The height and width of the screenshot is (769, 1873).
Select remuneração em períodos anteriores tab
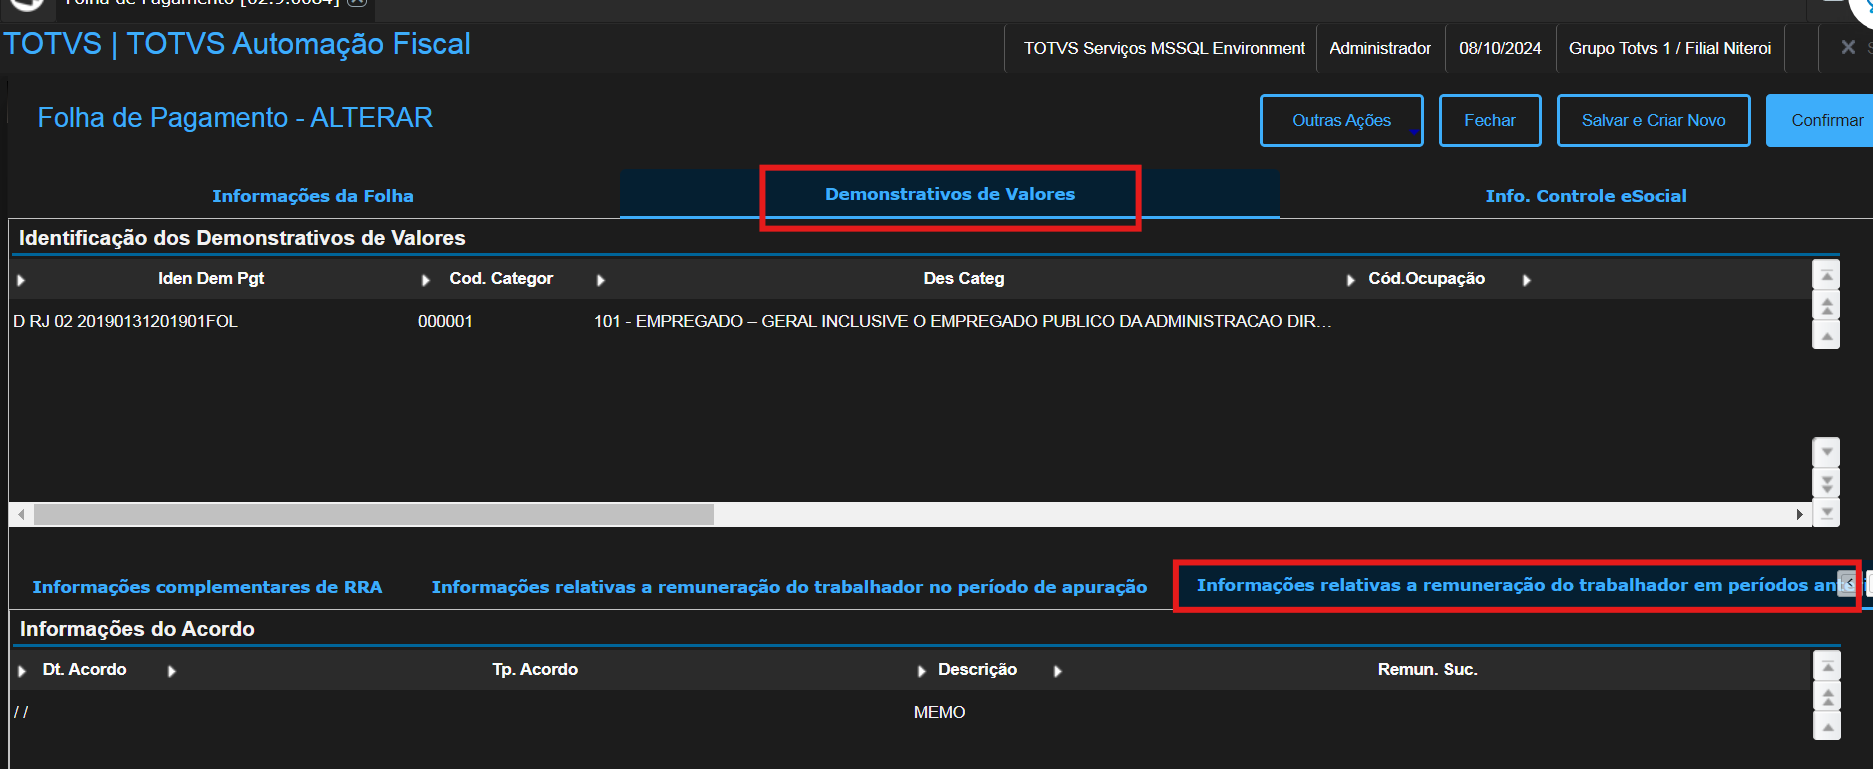(x=1516, y=585)
